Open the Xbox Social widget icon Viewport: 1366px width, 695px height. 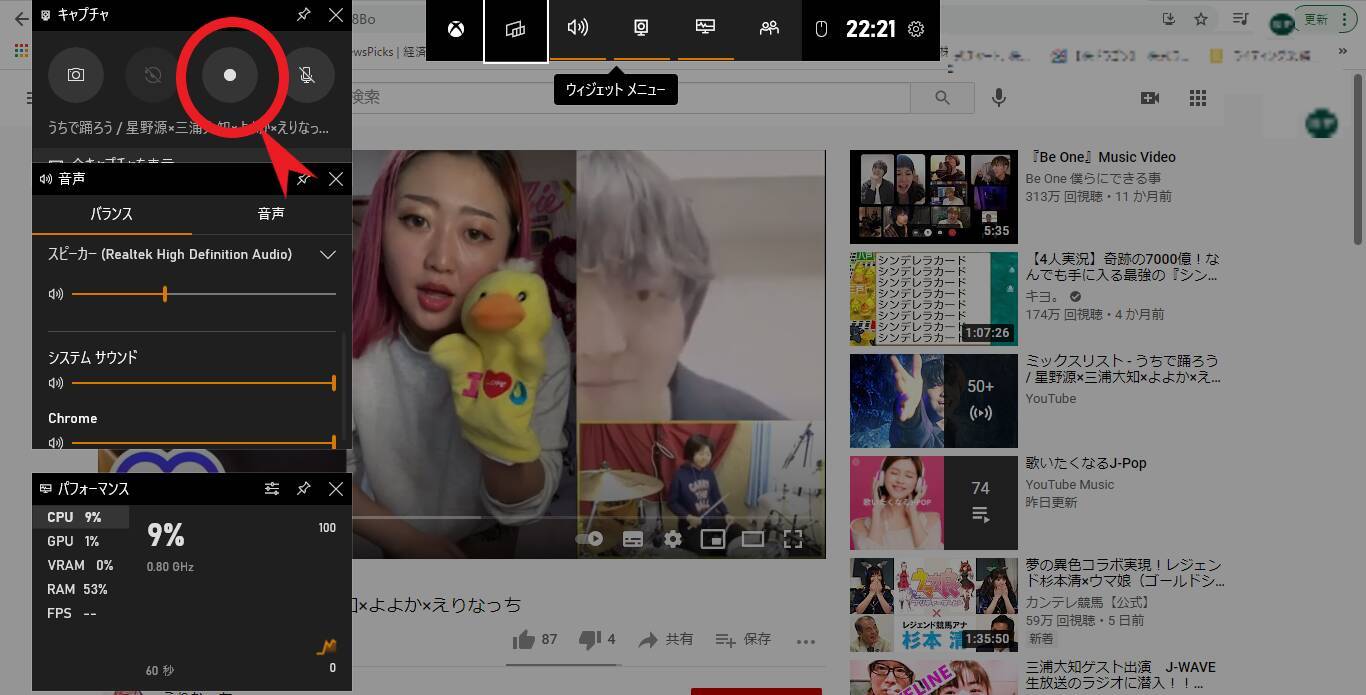[768, 29]
